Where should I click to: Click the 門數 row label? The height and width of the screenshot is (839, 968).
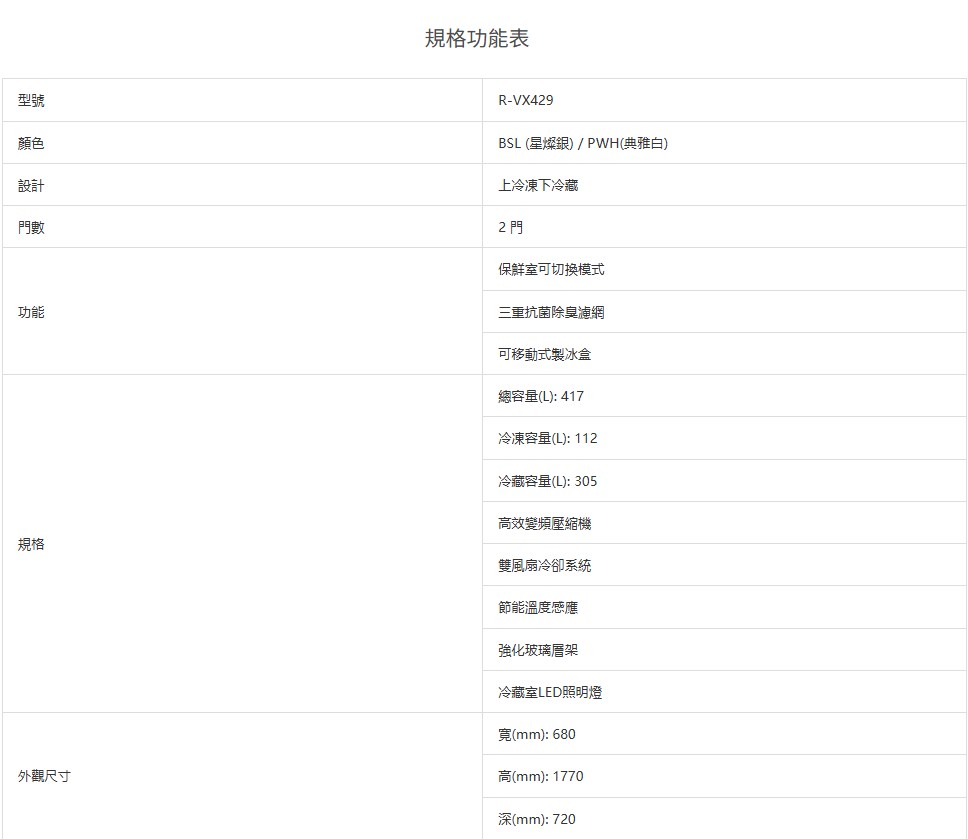tap(31, 227)
